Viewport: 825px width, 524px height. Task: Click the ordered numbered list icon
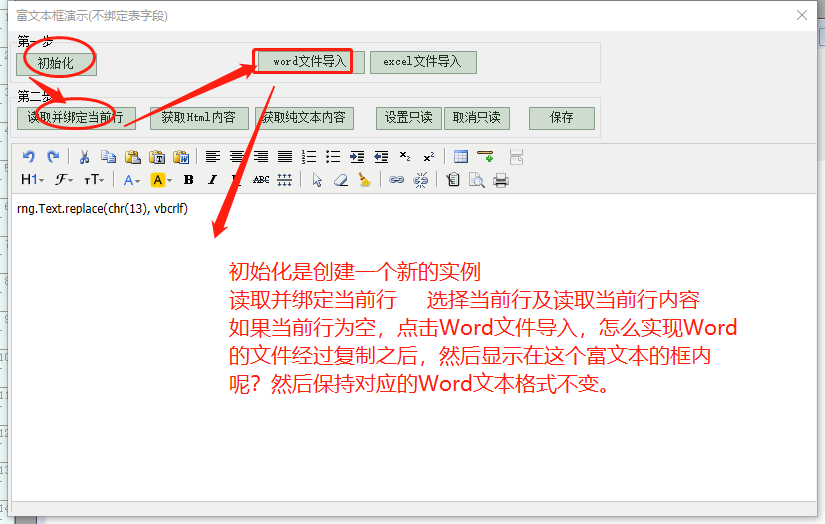[x=309, y=157]
